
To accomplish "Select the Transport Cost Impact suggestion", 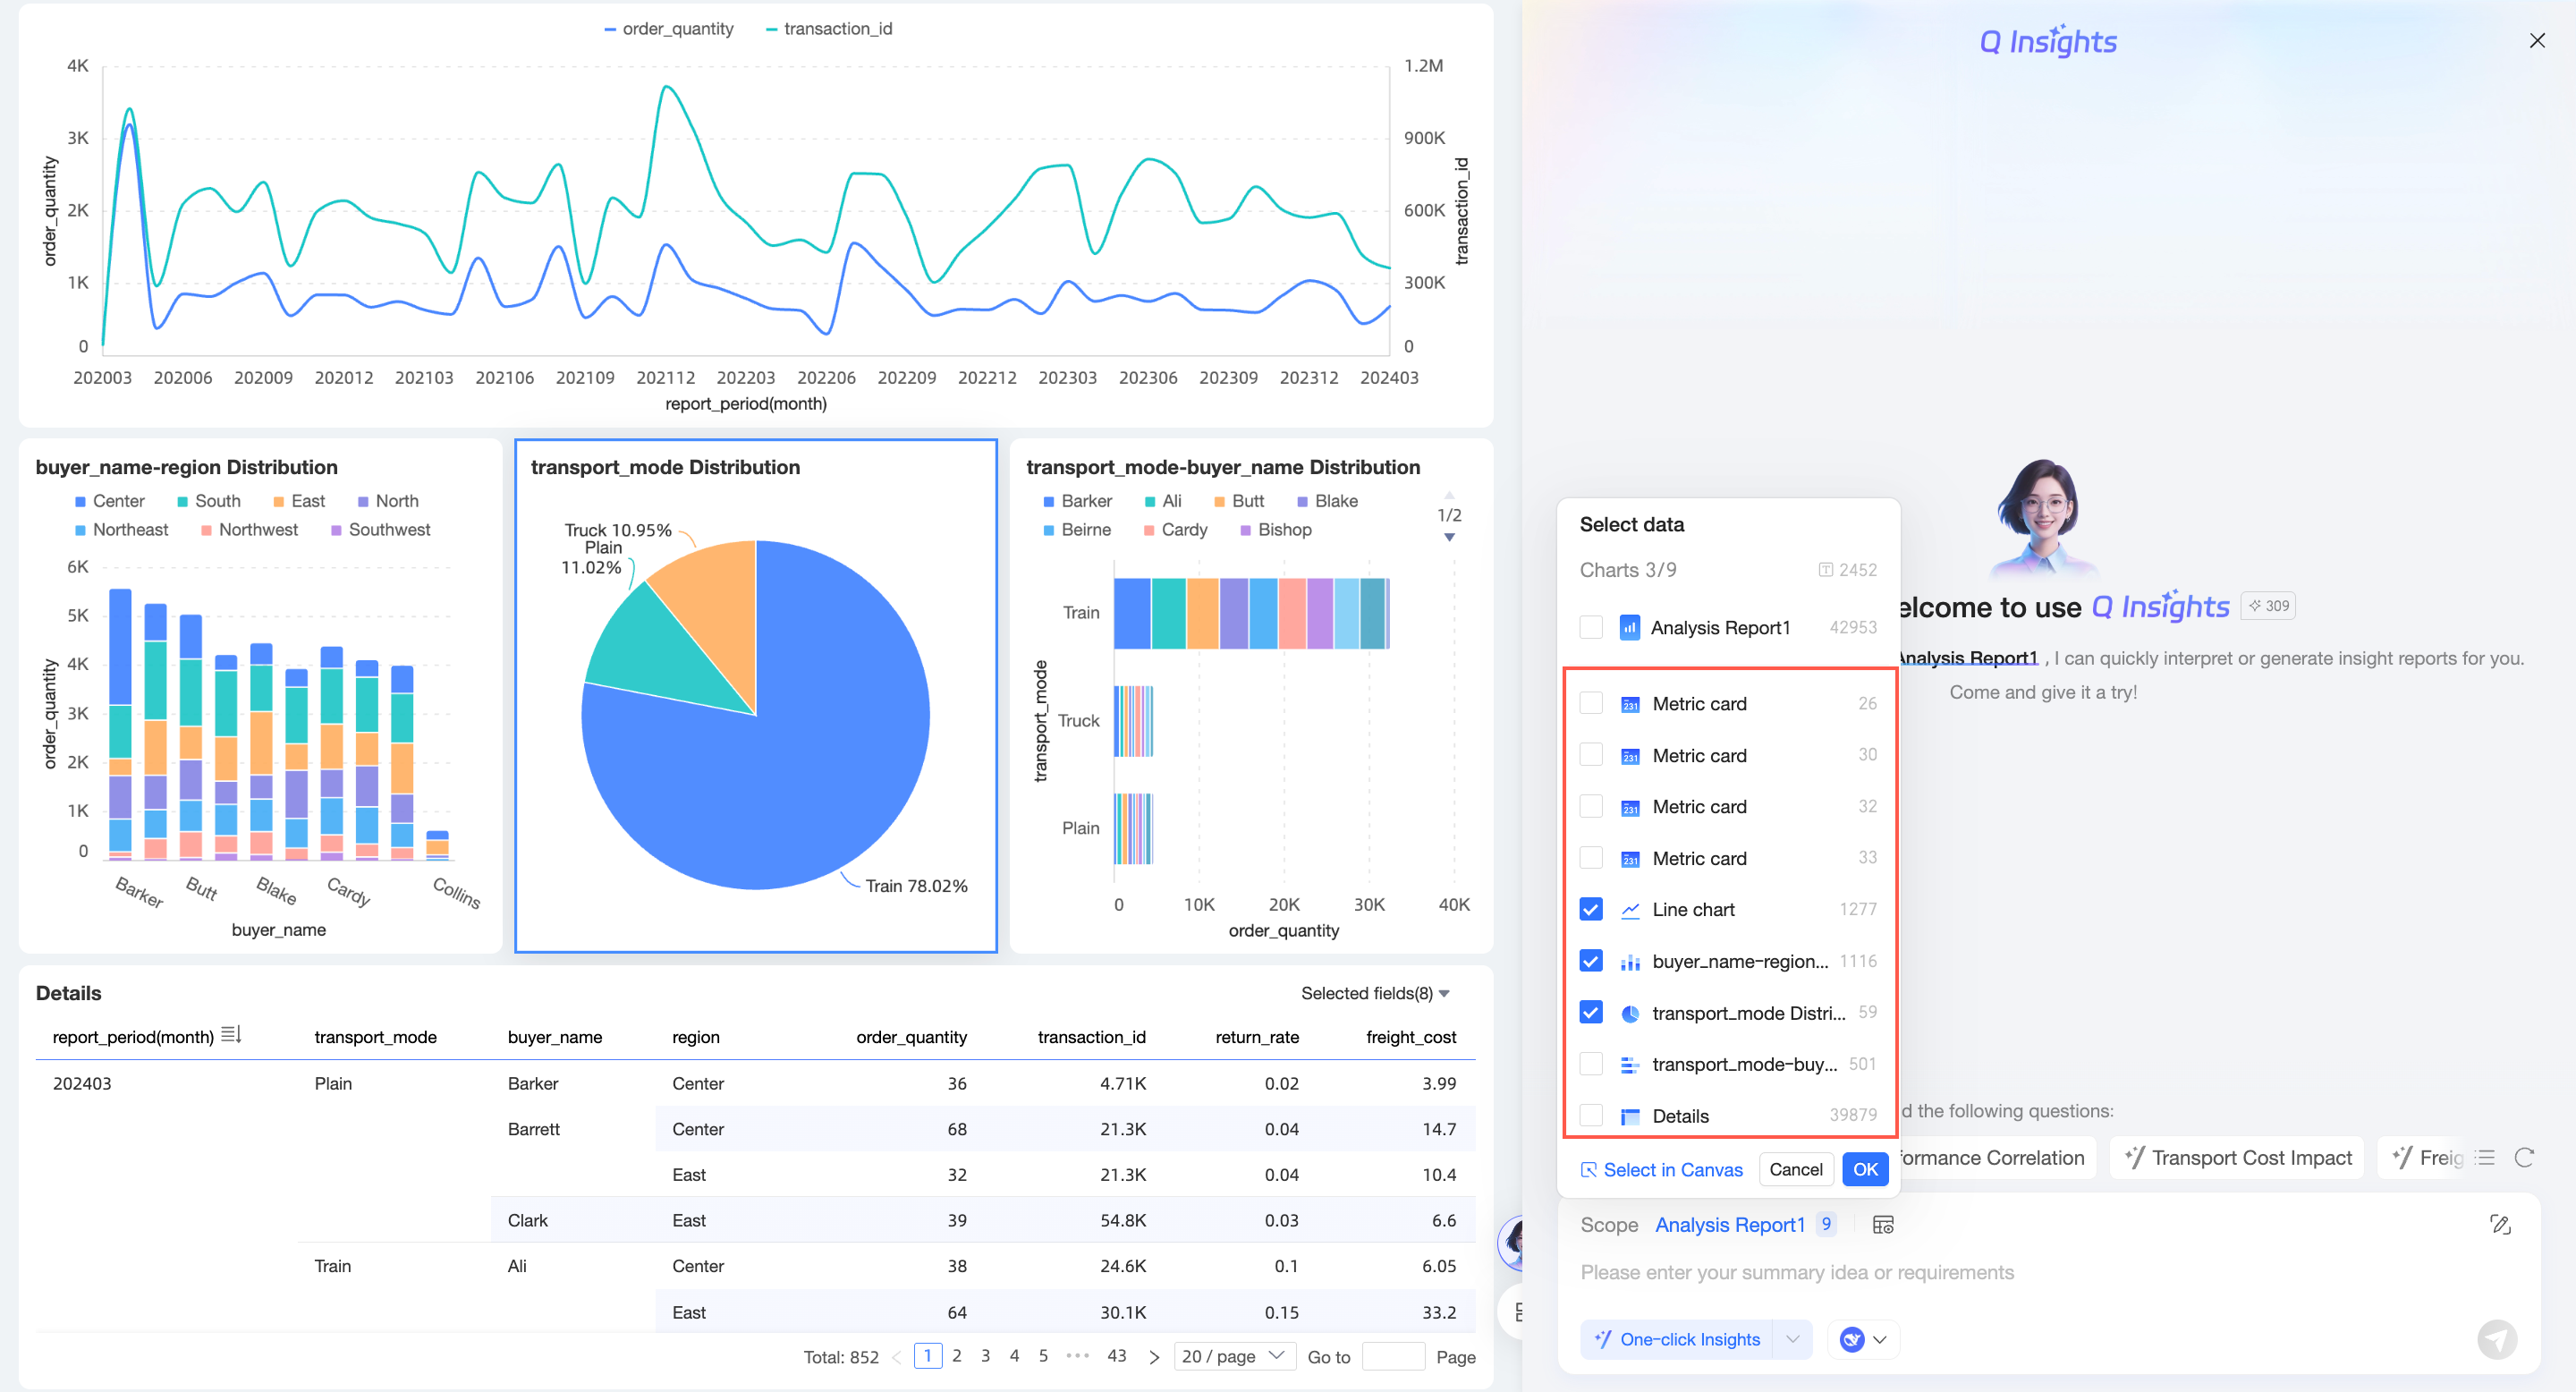I will (x=2237, y=1158).
